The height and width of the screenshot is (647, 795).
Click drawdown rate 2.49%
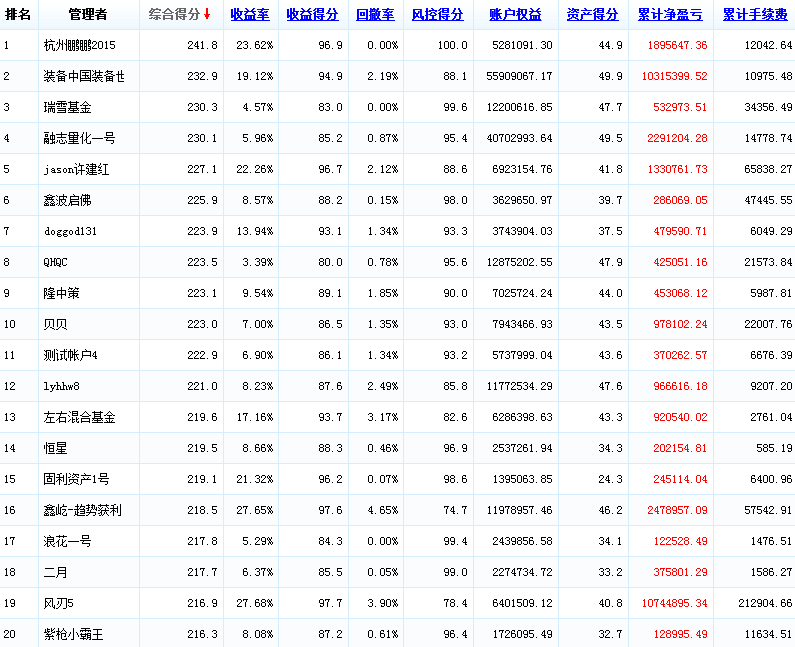[x=383, y=386]
